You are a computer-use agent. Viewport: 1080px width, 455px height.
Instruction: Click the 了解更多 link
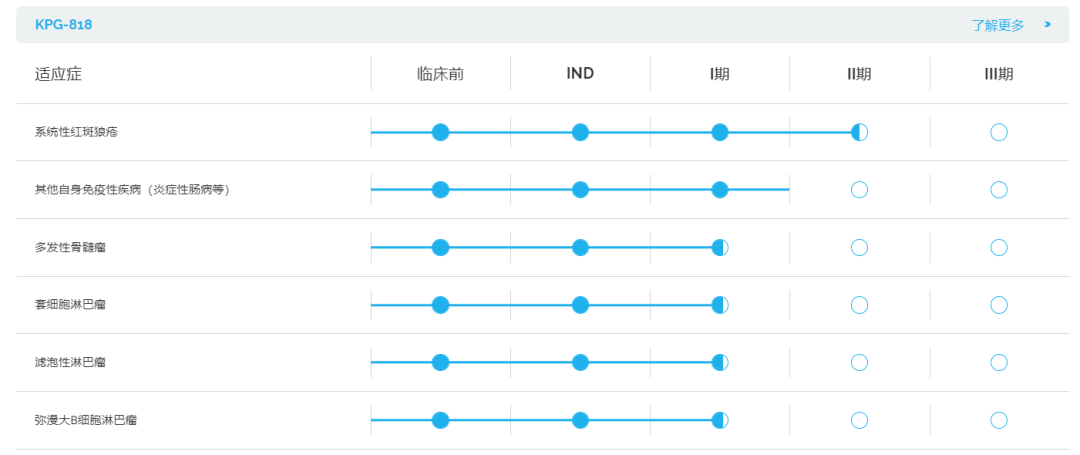[x=997, y=25]
